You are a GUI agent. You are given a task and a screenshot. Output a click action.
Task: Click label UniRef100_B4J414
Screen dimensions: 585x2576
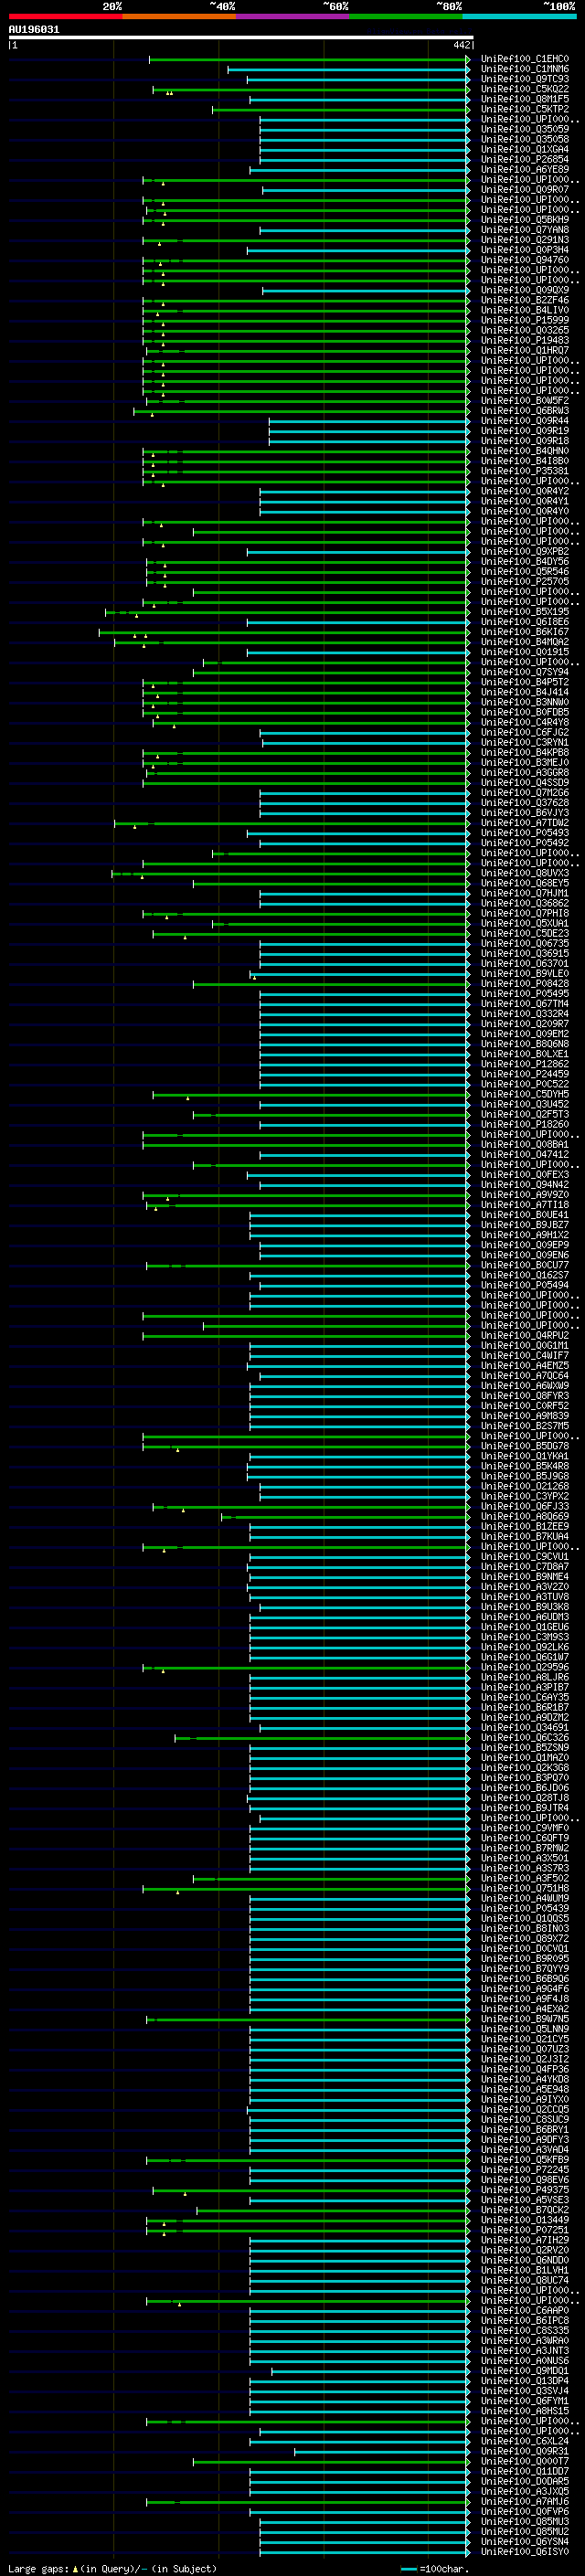(524, 692)
